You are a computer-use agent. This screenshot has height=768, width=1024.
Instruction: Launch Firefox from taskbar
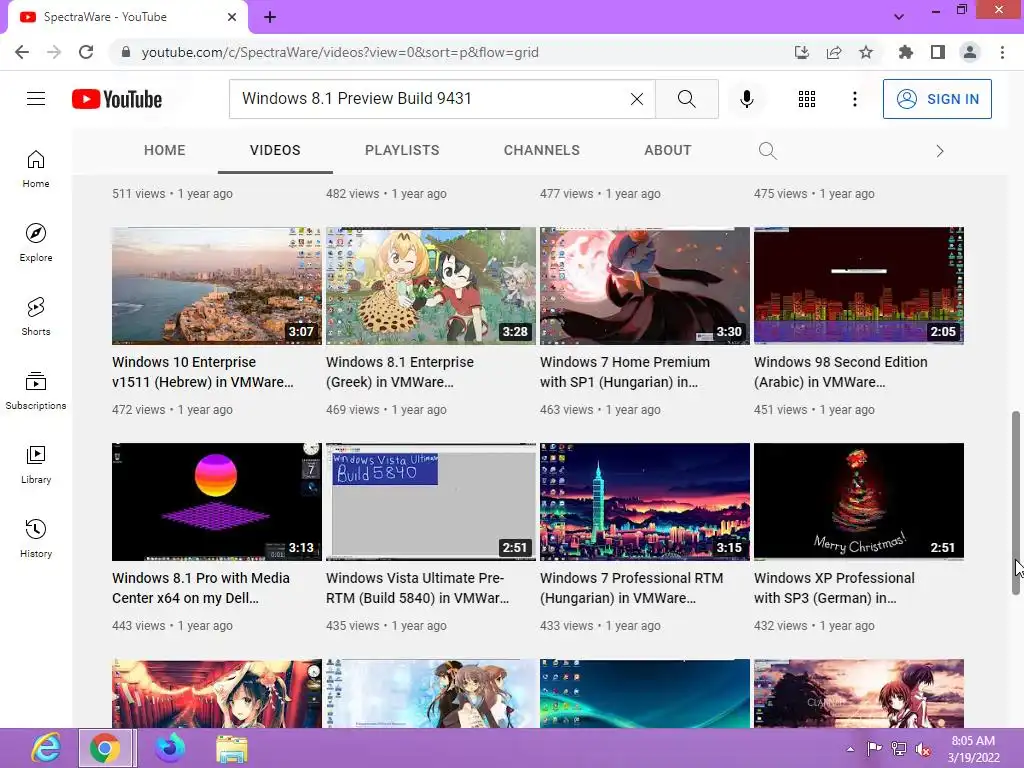click(170, 748)
